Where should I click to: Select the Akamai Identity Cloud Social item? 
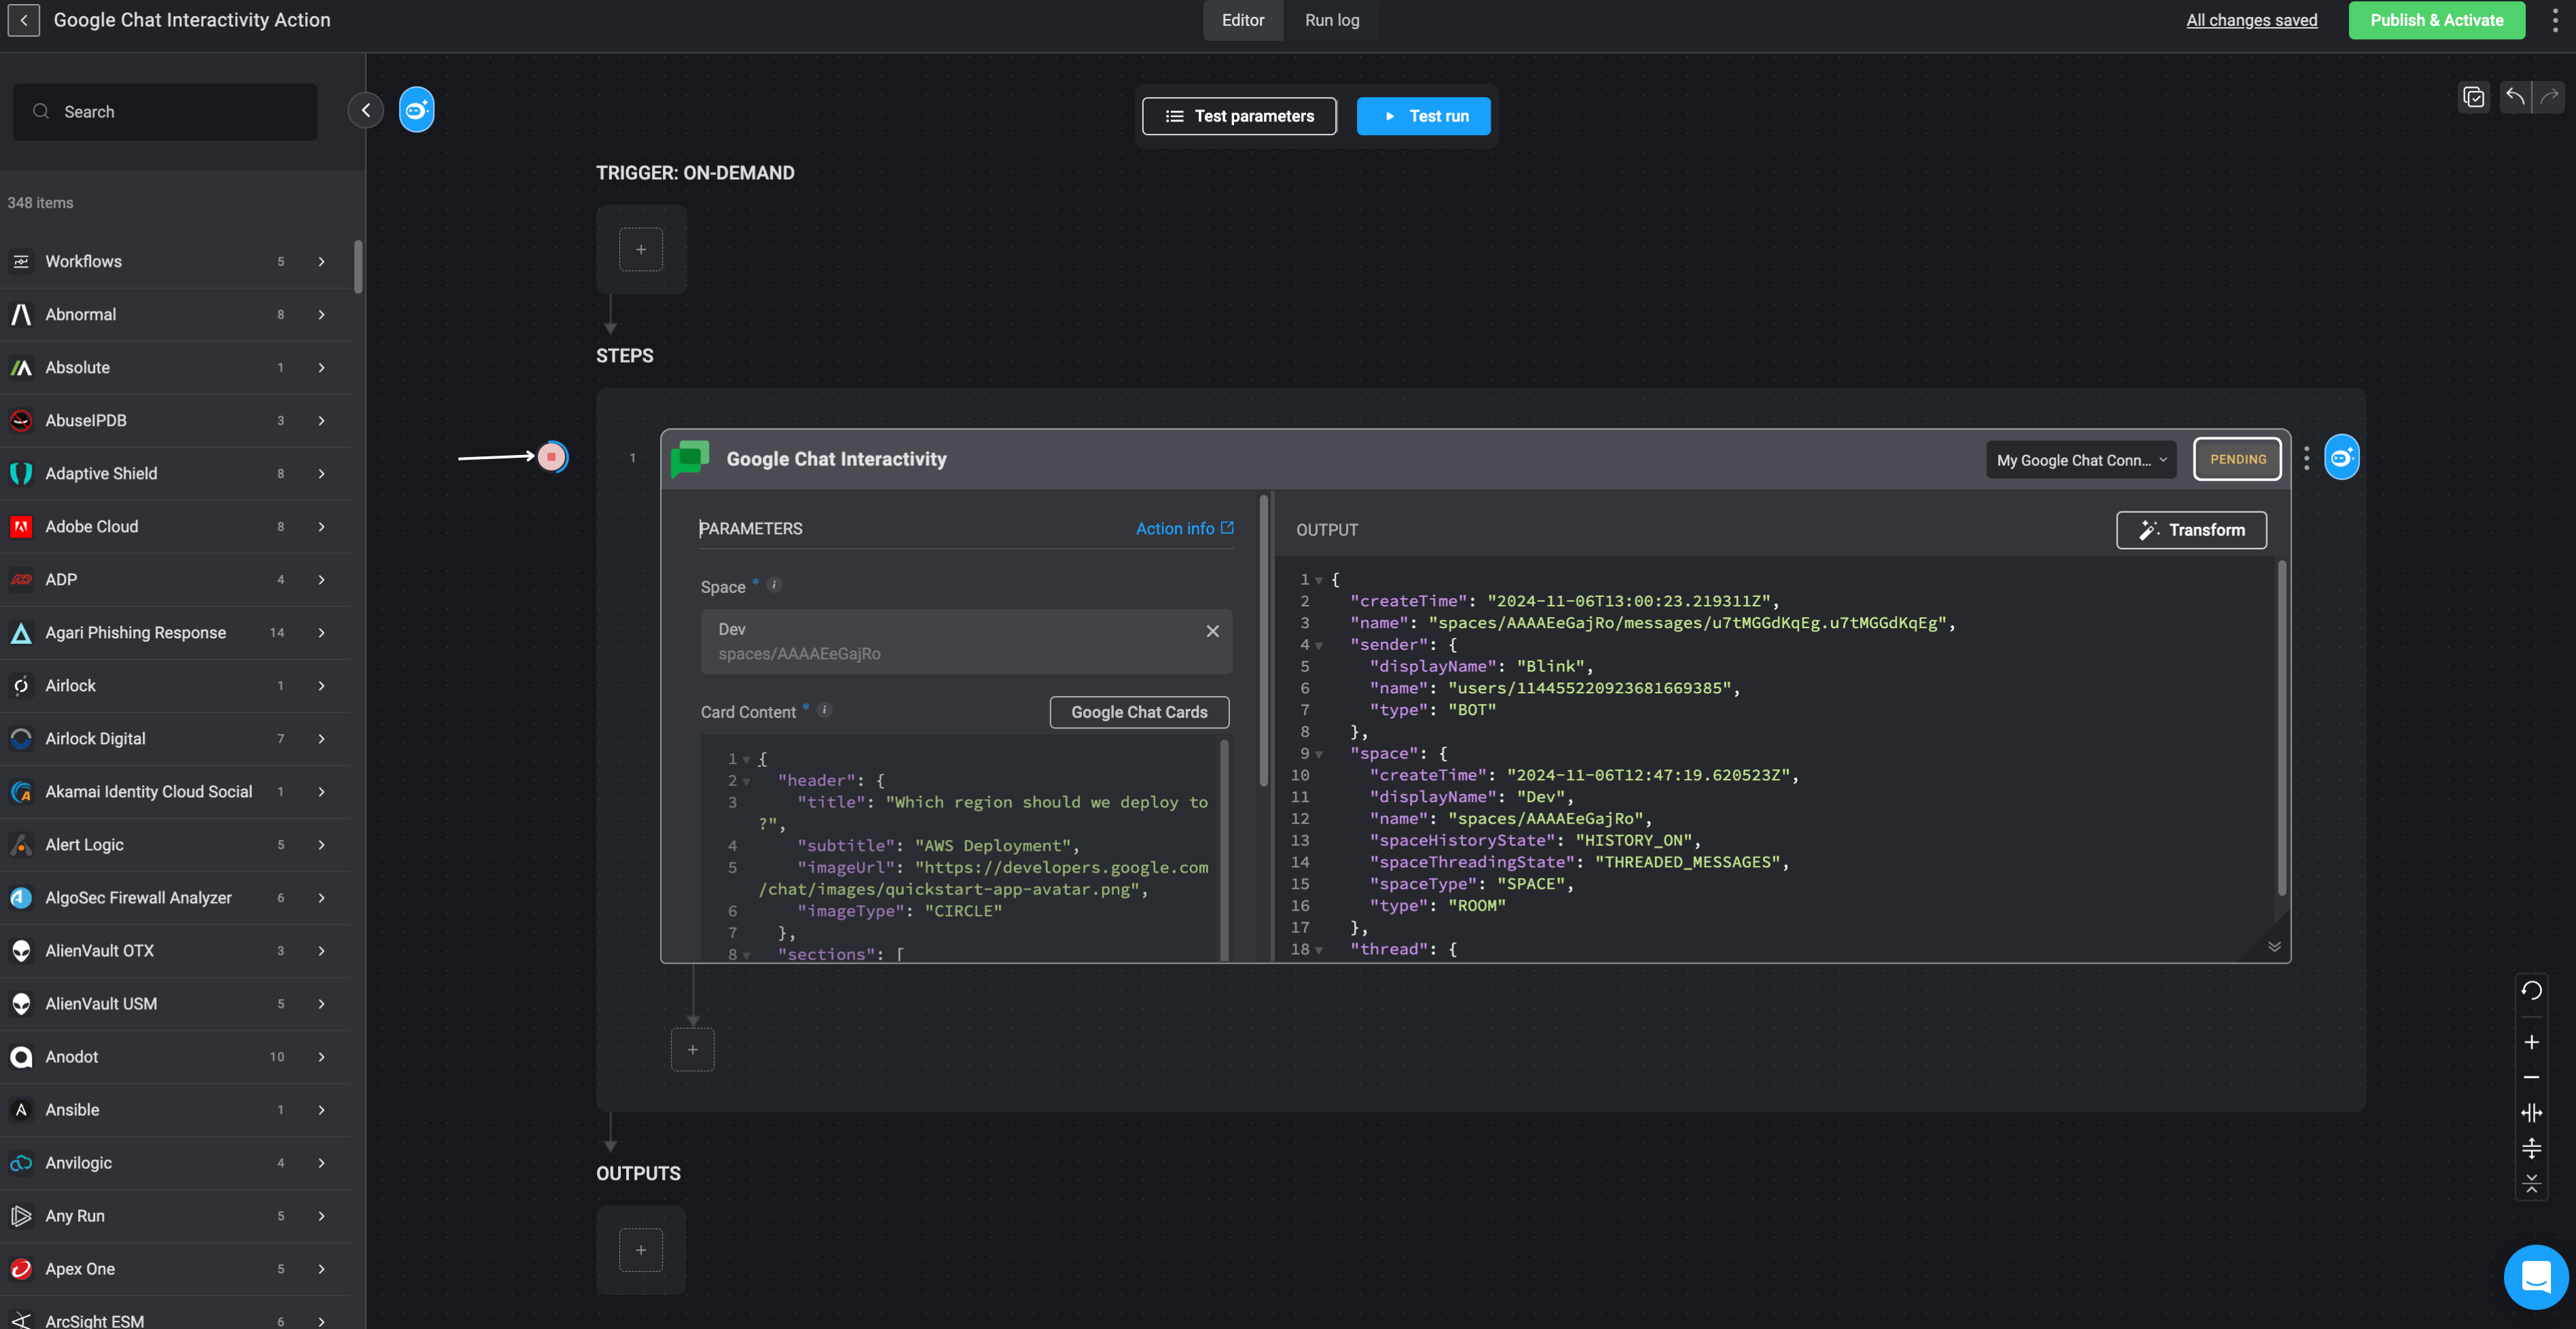click(x=175, y=791)
